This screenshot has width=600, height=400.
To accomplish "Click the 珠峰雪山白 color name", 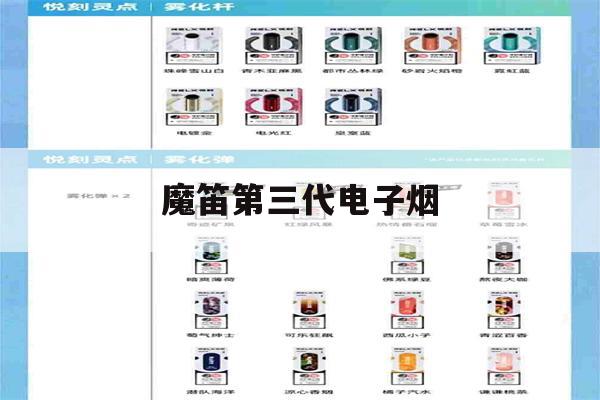I will point(194,71).
